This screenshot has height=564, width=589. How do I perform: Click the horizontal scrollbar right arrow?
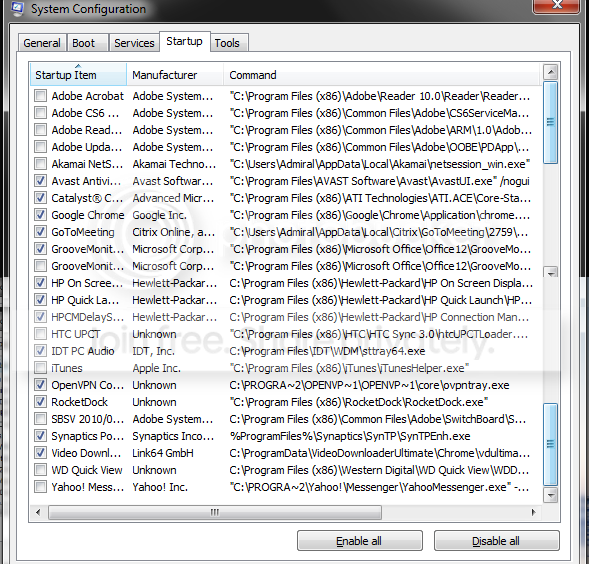(534, 512)
